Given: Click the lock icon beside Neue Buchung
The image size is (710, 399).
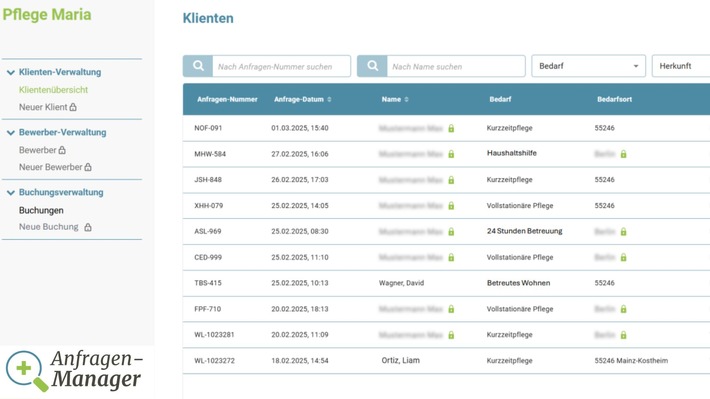Looking at the screenshot, I should (88, 227).
